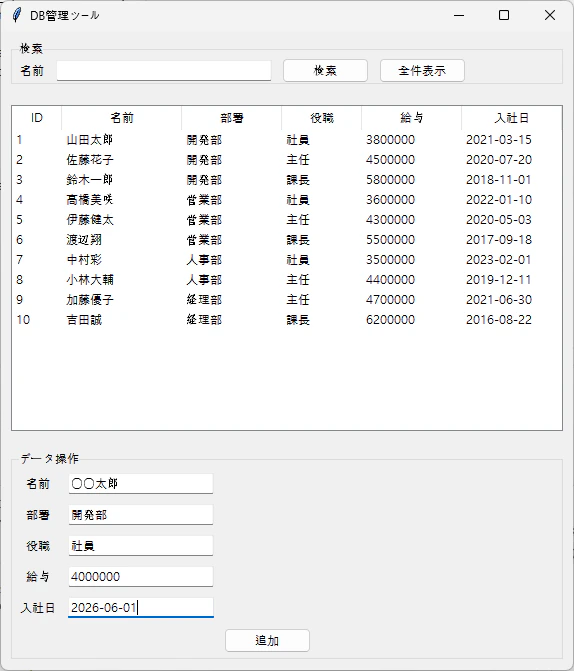Click the feather app icon in title bar
Viewport: 574px width, 671px height.
16,15
